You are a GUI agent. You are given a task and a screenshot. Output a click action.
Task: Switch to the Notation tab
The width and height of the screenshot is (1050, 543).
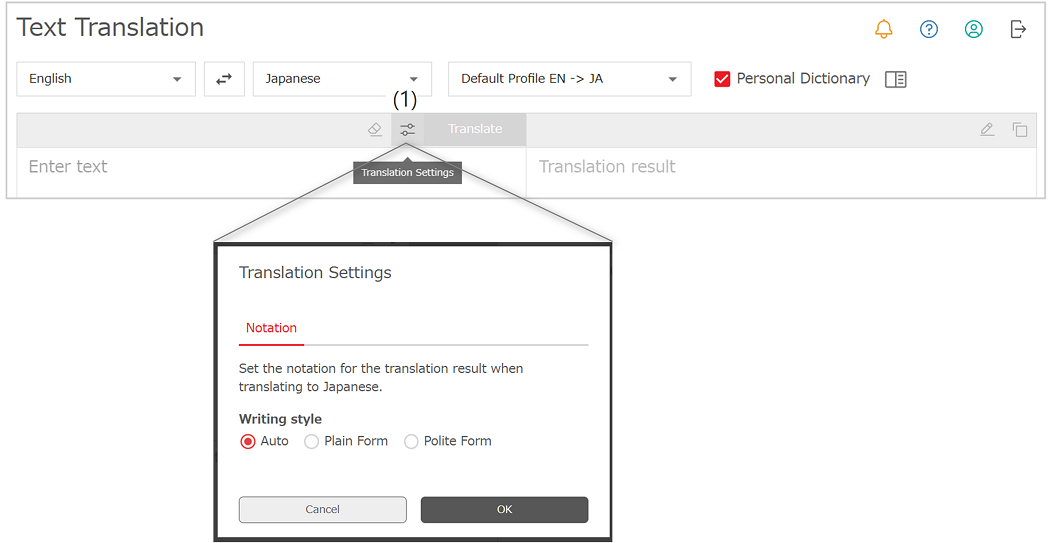pos(271,328)
